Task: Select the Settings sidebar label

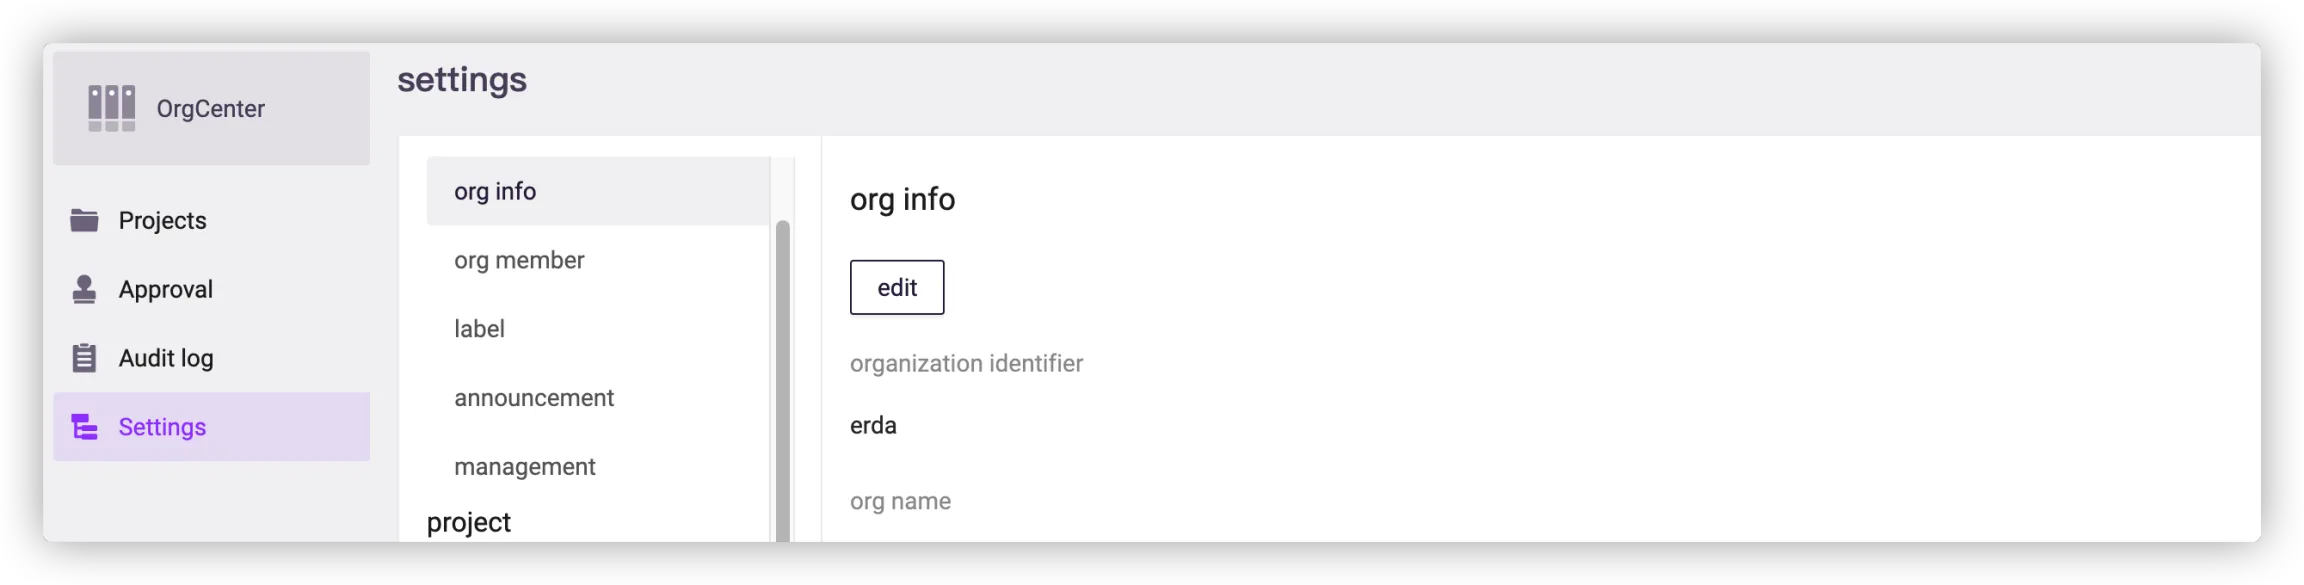Action: click(x=162, y=427)
